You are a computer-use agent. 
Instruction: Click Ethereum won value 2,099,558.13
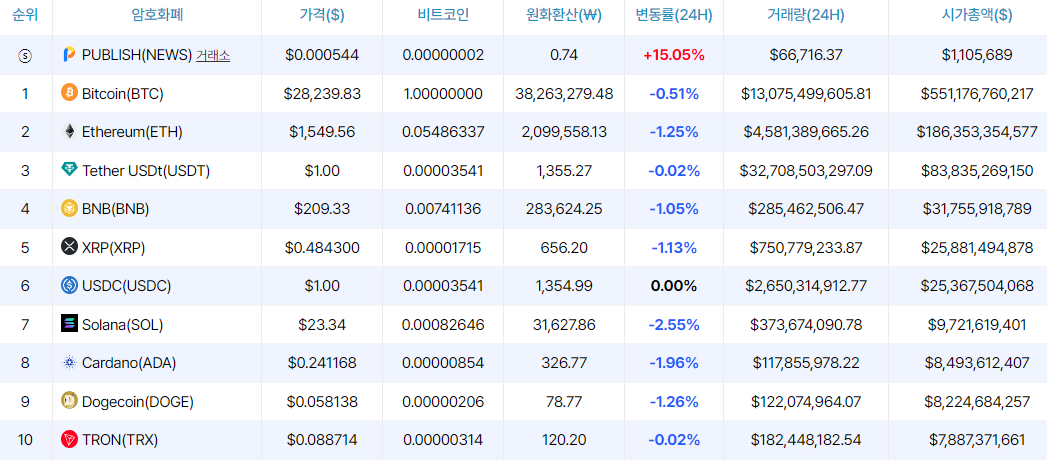coord(564,132)
